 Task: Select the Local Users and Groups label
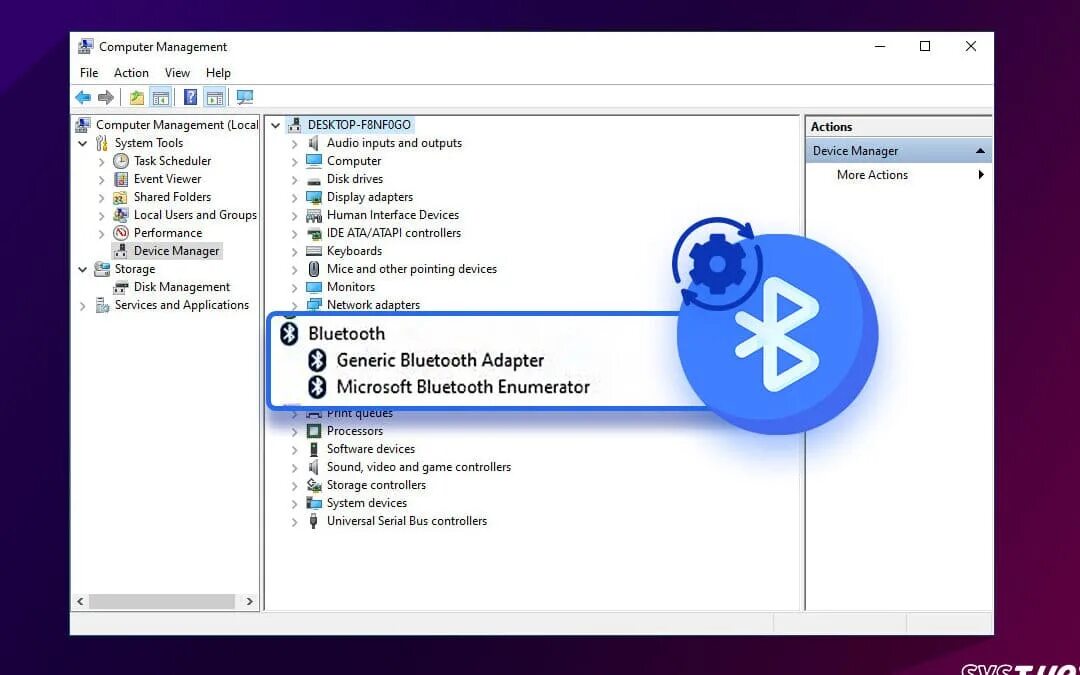[x=195, y=215]
